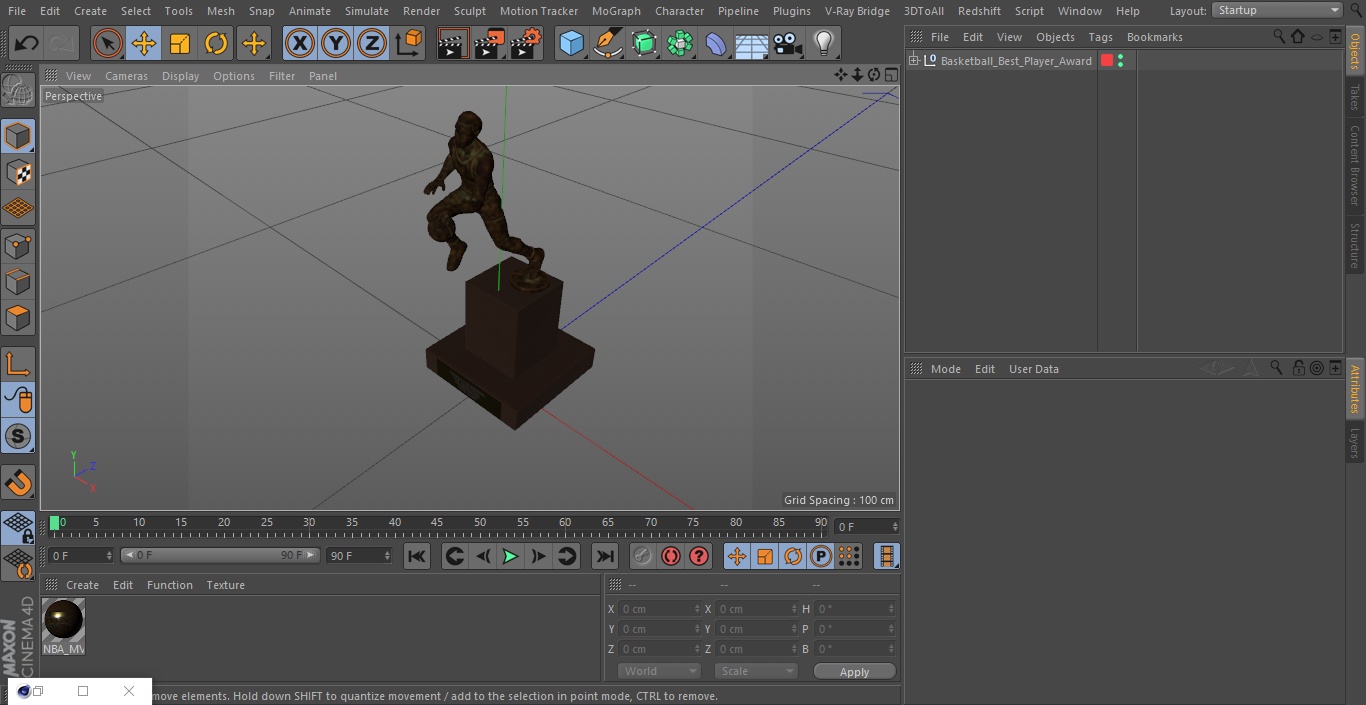Open the MoGraph array generator icon
1366x705 pixels.
(x=680, y=43)
